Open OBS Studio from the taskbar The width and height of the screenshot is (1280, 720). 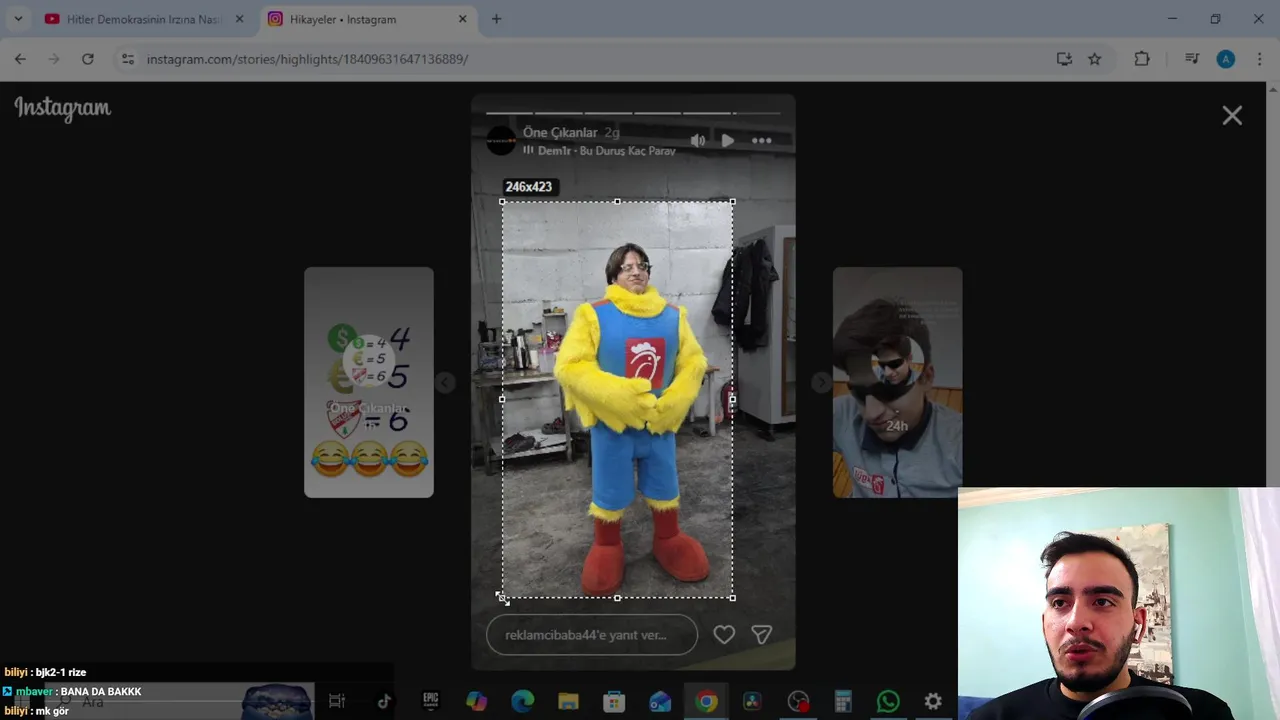pyautogui.click(x=798, y=702)
